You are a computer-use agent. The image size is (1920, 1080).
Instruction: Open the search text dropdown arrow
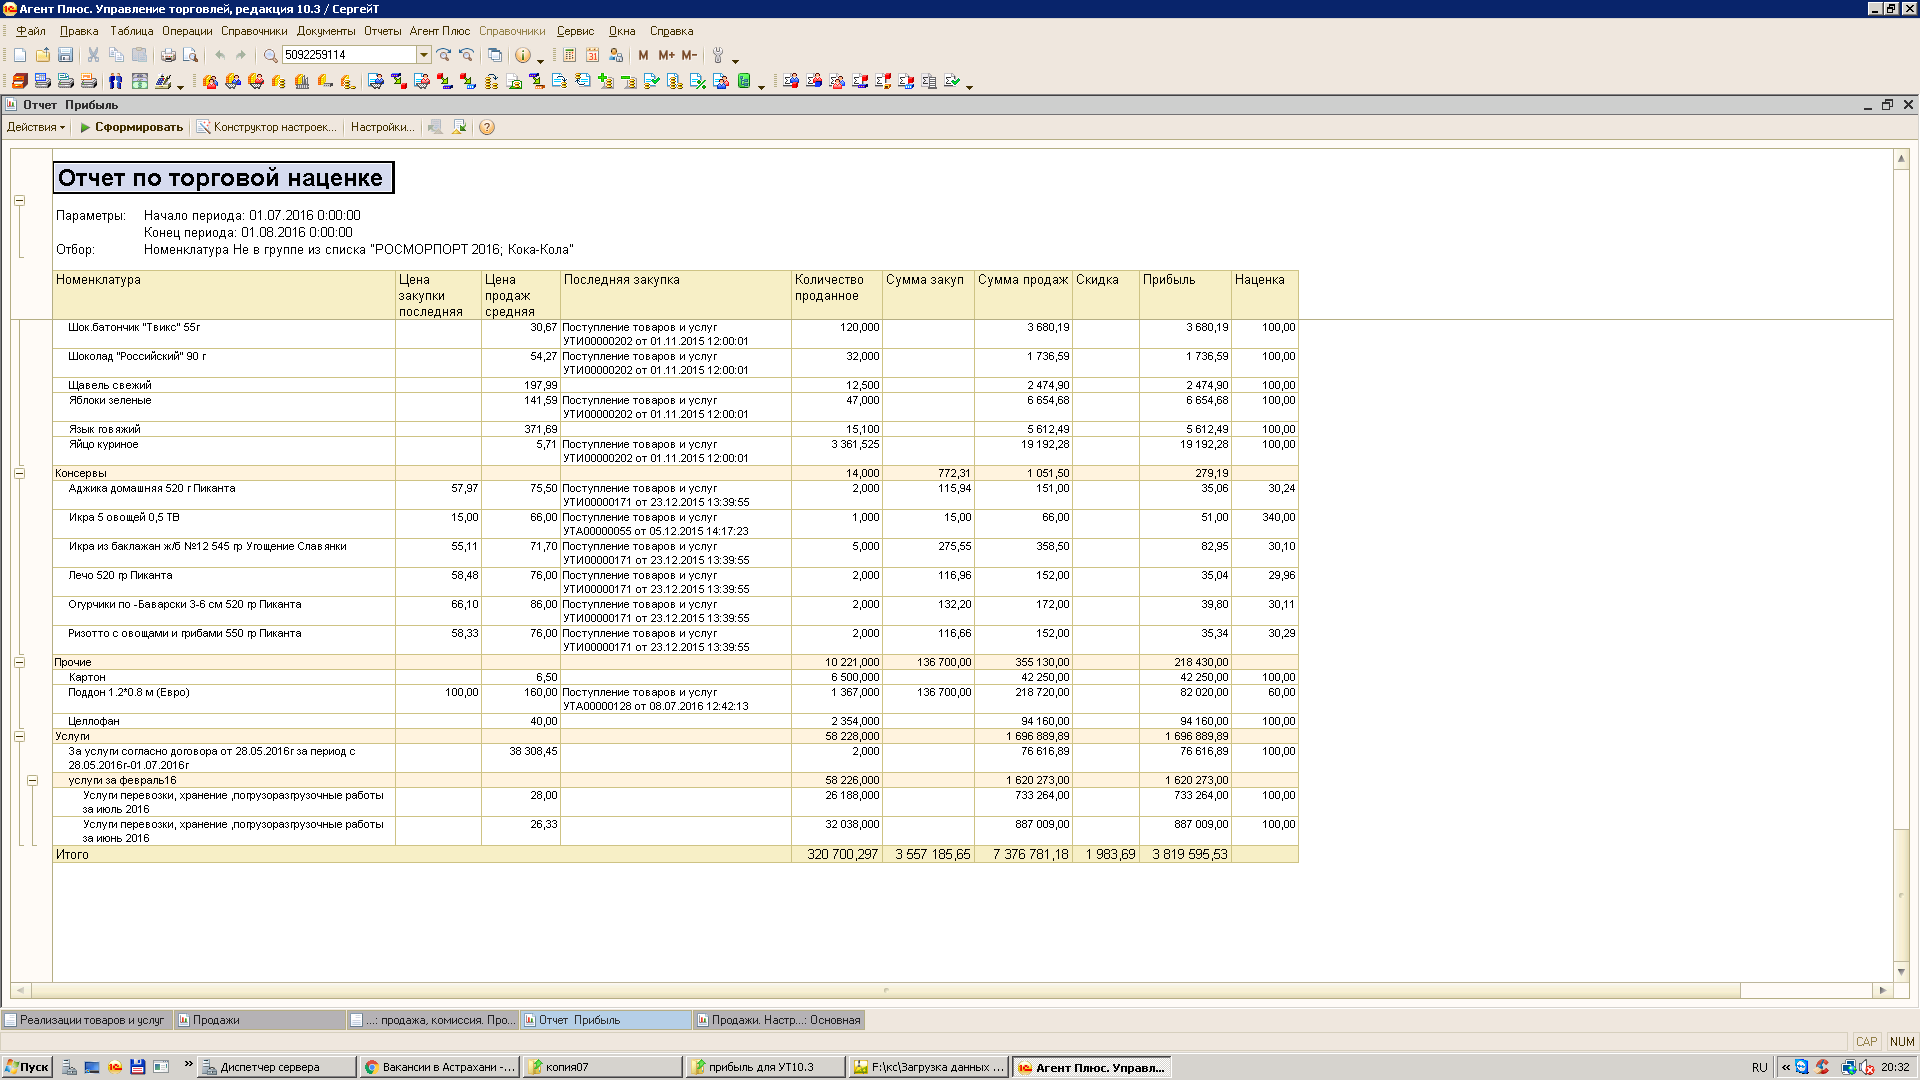click(424, 55)
